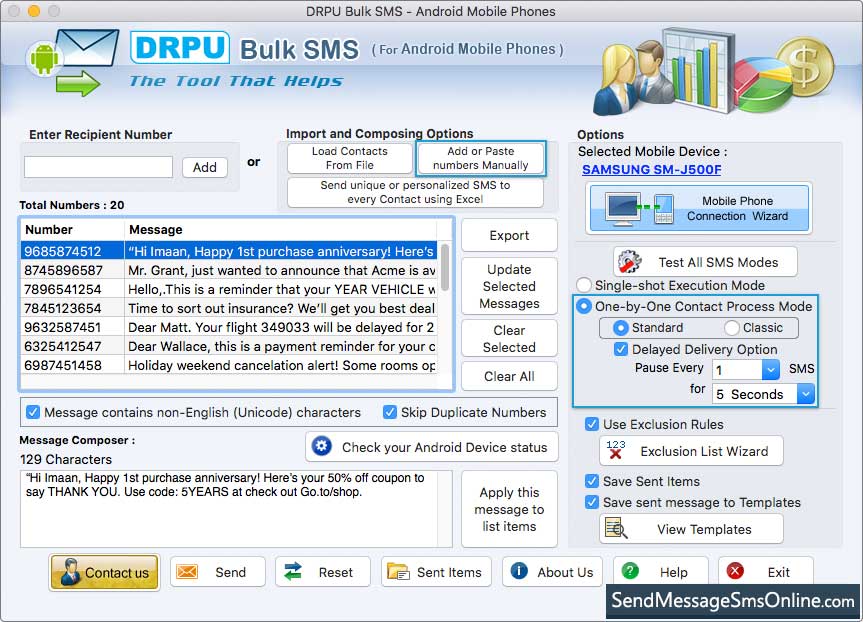Click the Reset arrows icon
The width and height of the screenshot is (863, 622).
coord(293,572)
